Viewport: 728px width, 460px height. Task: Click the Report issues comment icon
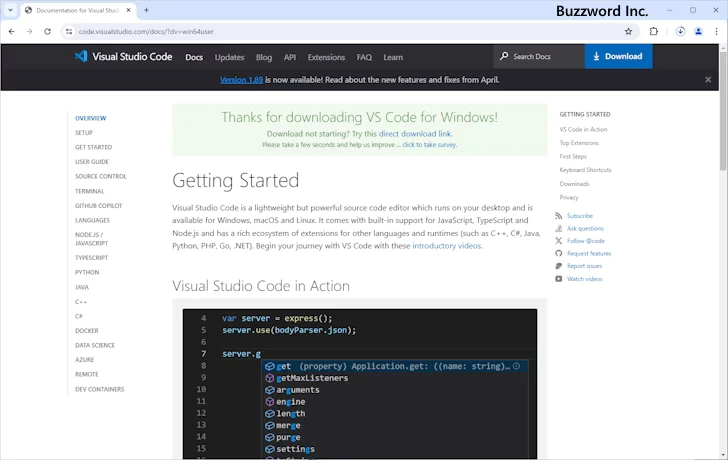(559, 266)
